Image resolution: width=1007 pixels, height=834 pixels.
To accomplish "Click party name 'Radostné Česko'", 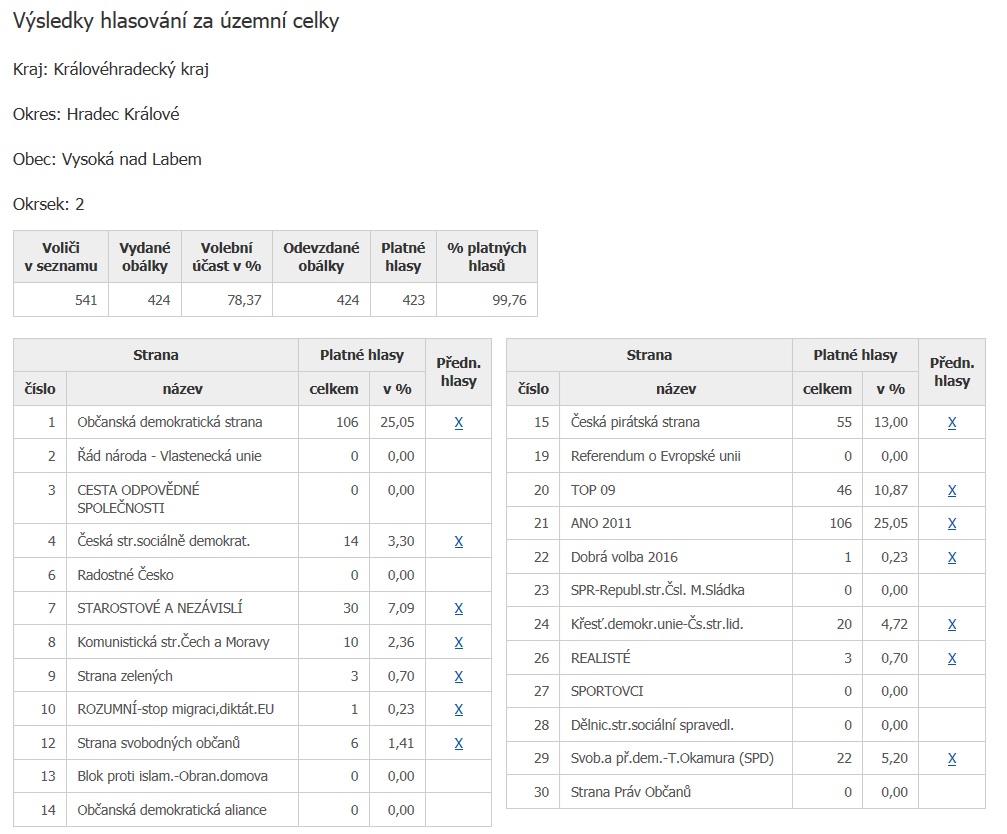I will pyautogui.click(x=125, y=575).
